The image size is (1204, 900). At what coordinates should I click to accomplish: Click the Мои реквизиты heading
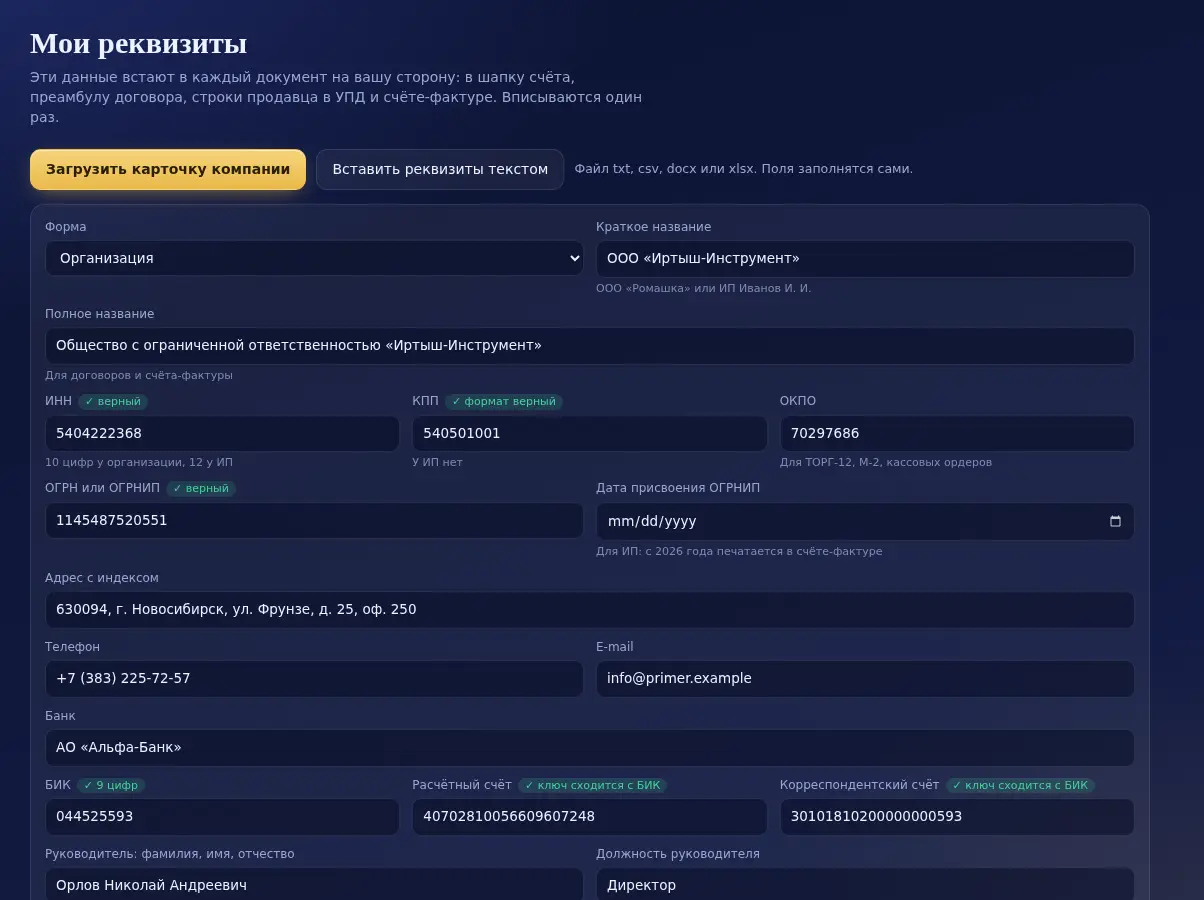(x=138, y=44)
